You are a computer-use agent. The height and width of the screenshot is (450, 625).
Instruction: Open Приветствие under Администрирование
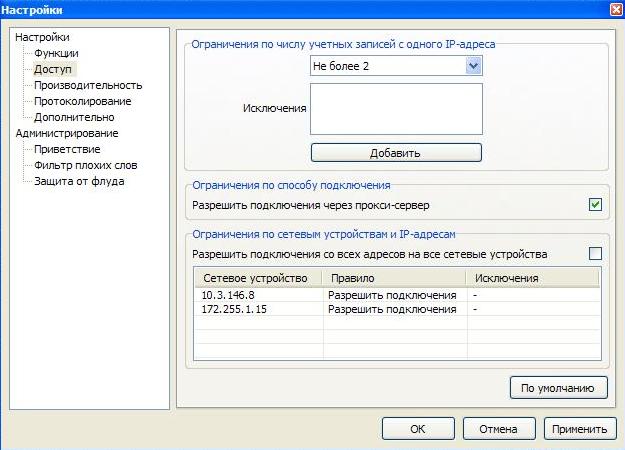click(x=67, y=149)
